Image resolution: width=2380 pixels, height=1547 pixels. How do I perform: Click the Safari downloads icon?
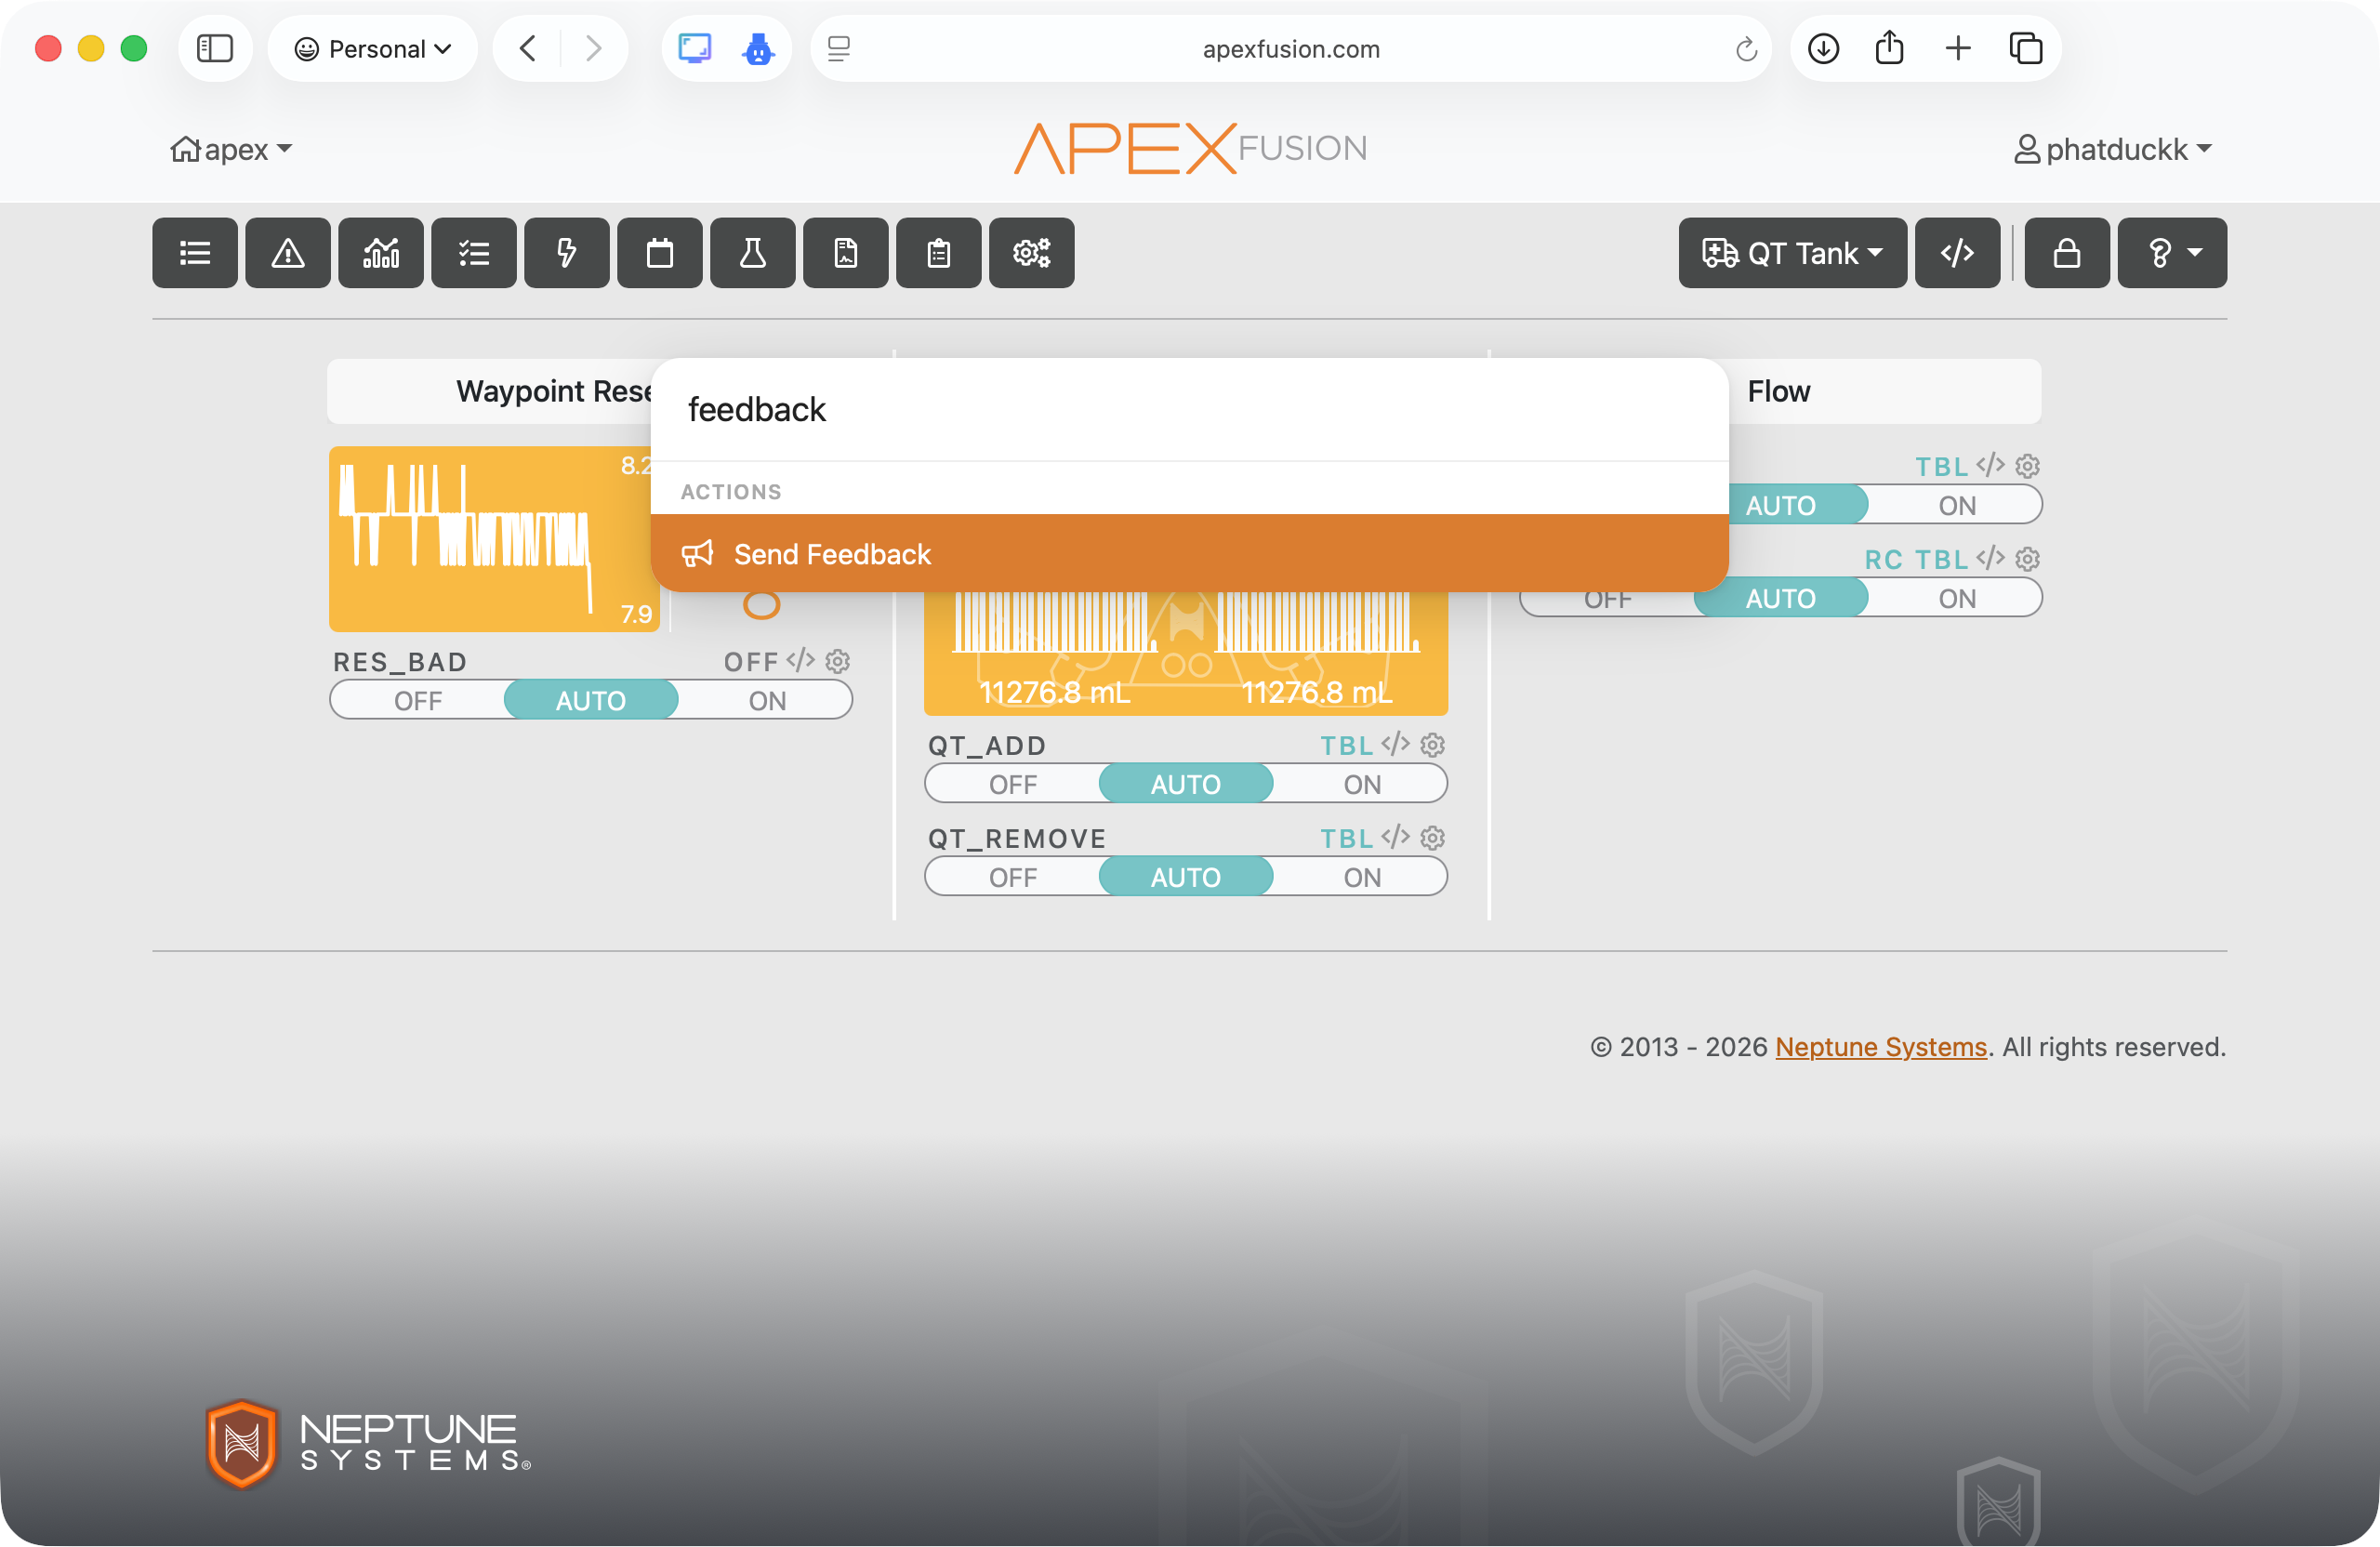coord(1824,49)
